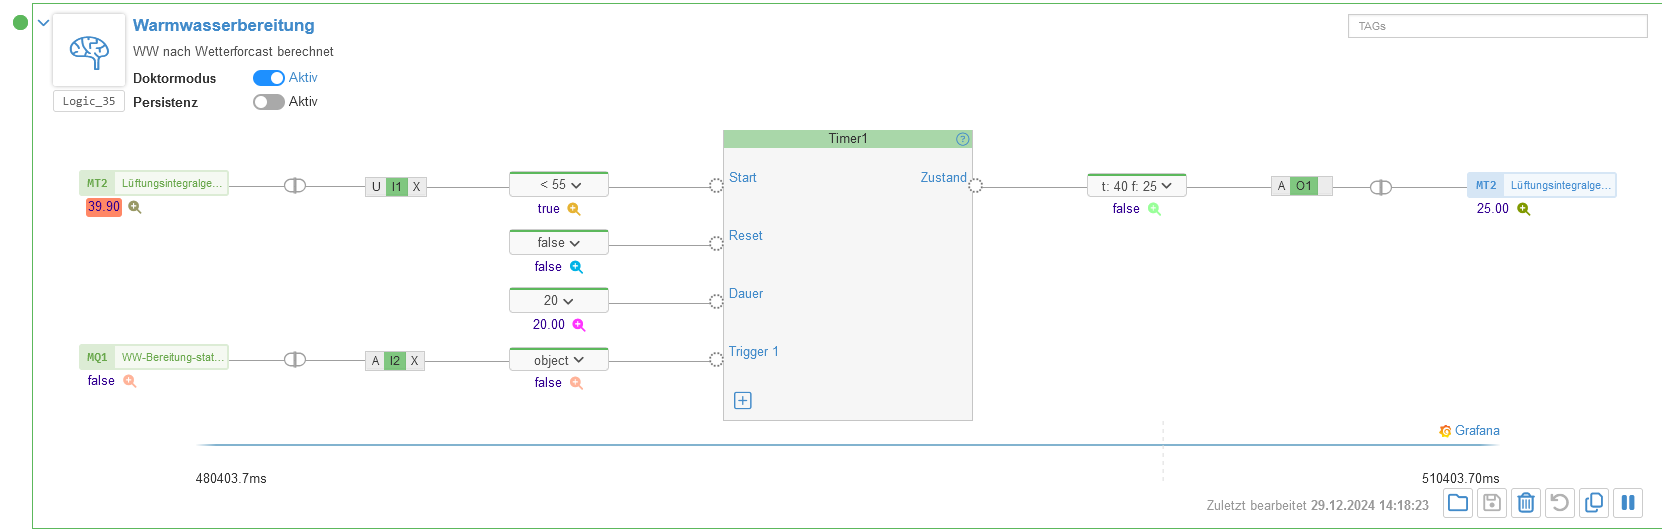
Task: Delete logic with the trash icon
Action: [1526, 503]
